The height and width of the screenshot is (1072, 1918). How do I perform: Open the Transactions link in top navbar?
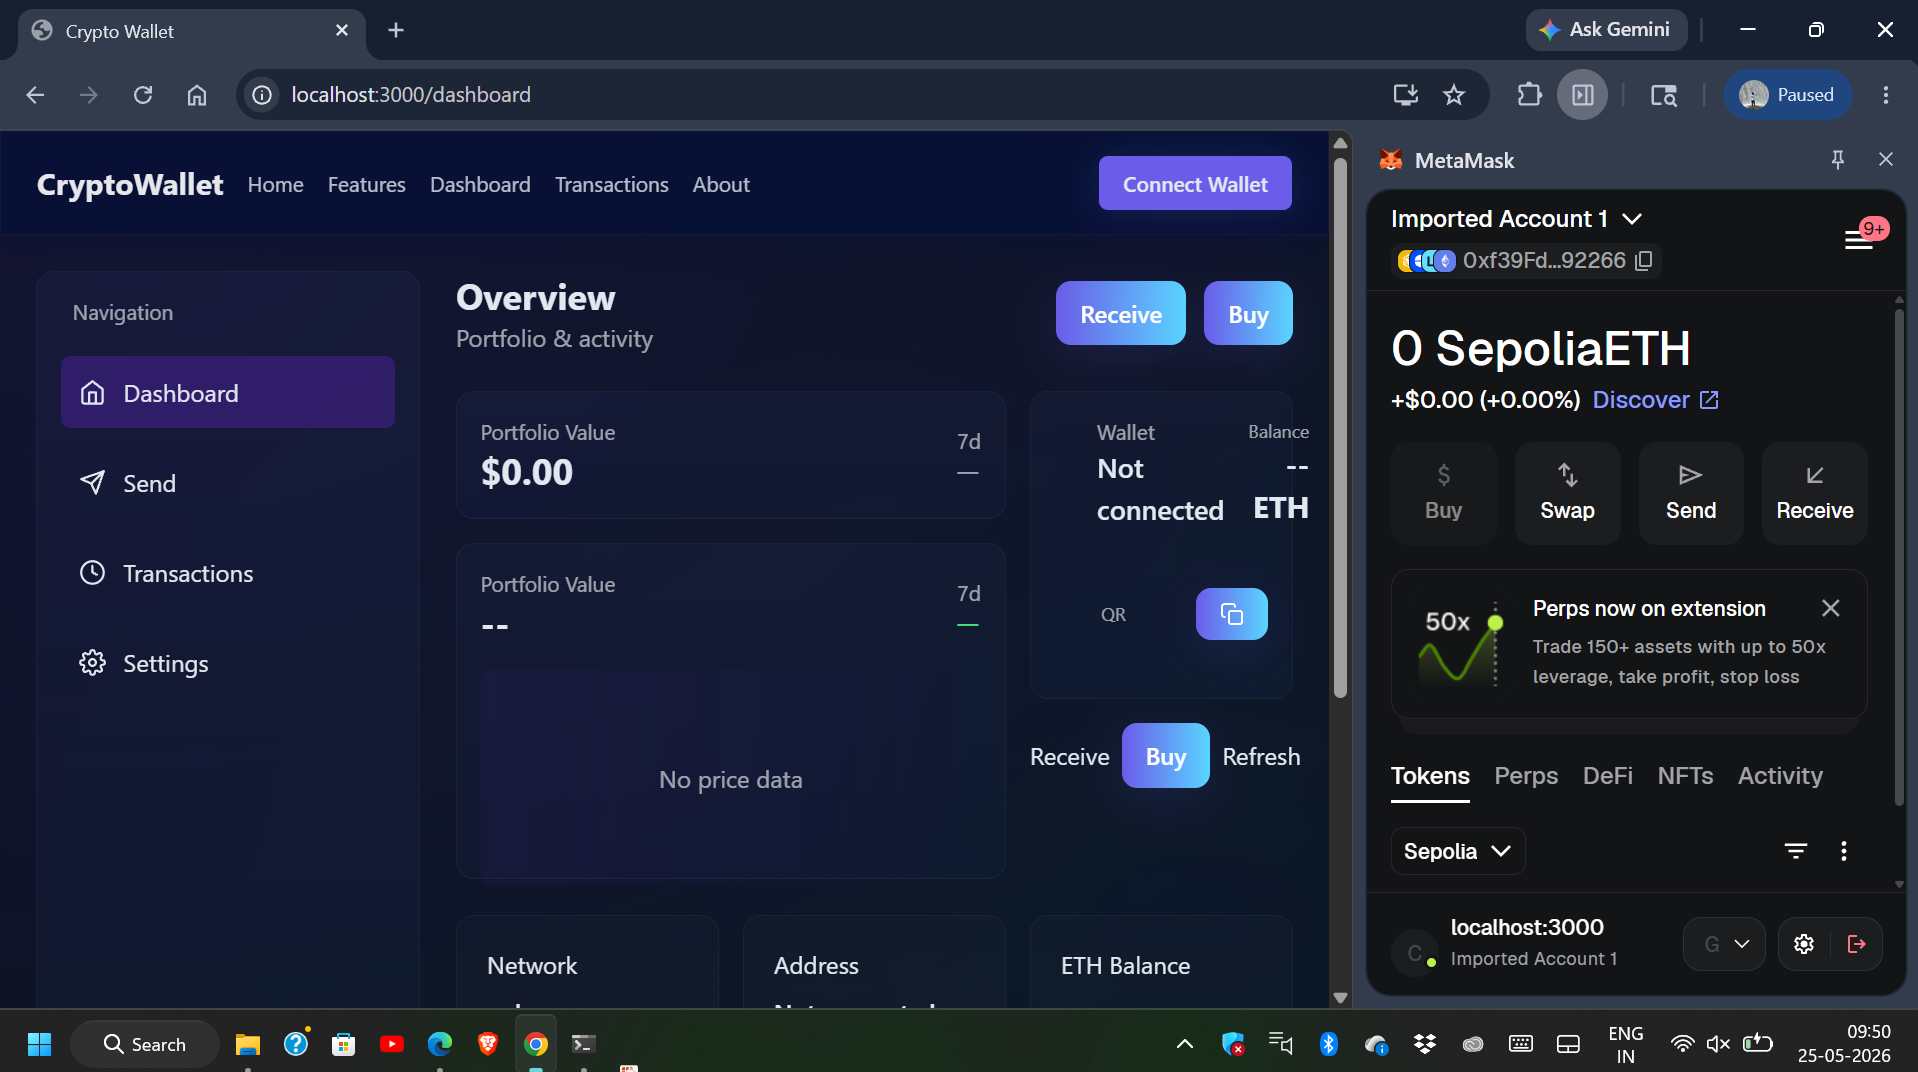tap(612, 185)
